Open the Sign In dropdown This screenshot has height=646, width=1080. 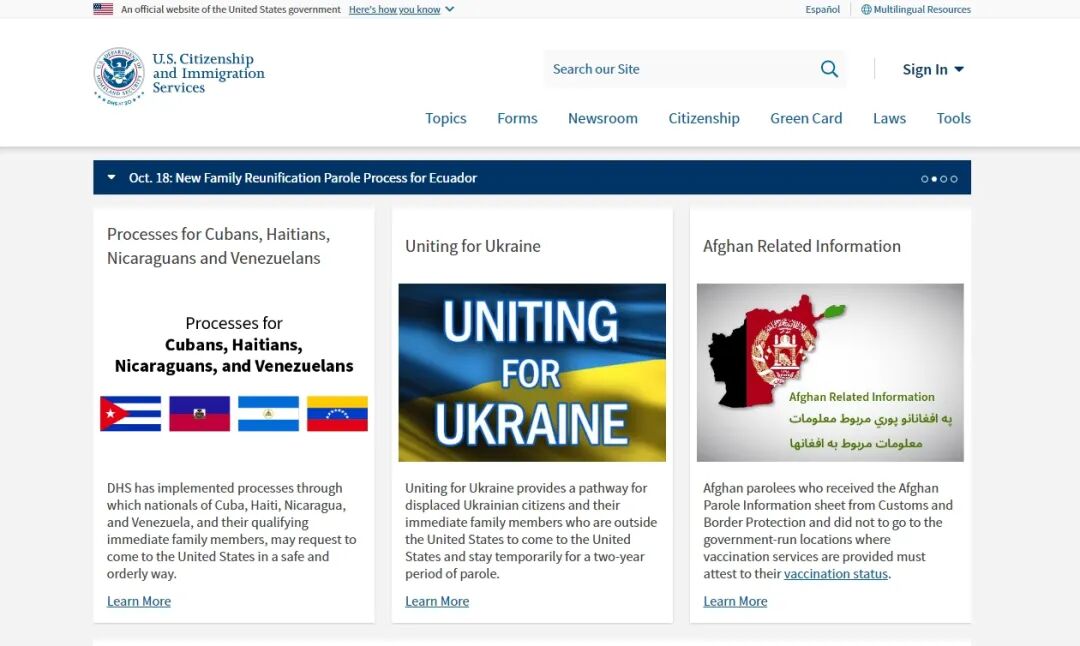(933, 70)
